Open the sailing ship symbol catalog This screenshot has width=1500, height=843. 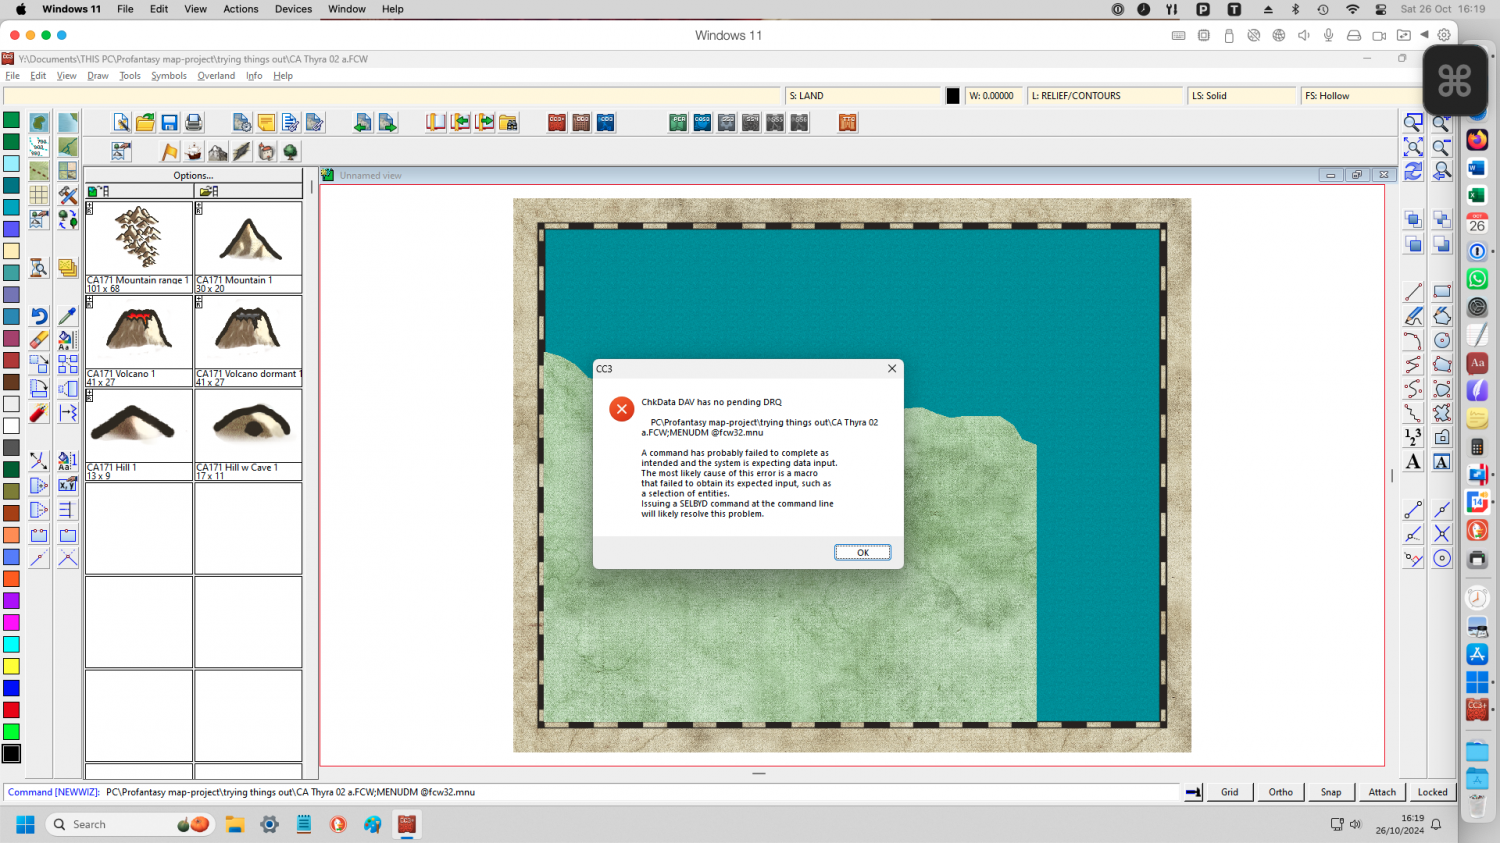(194, 151)
